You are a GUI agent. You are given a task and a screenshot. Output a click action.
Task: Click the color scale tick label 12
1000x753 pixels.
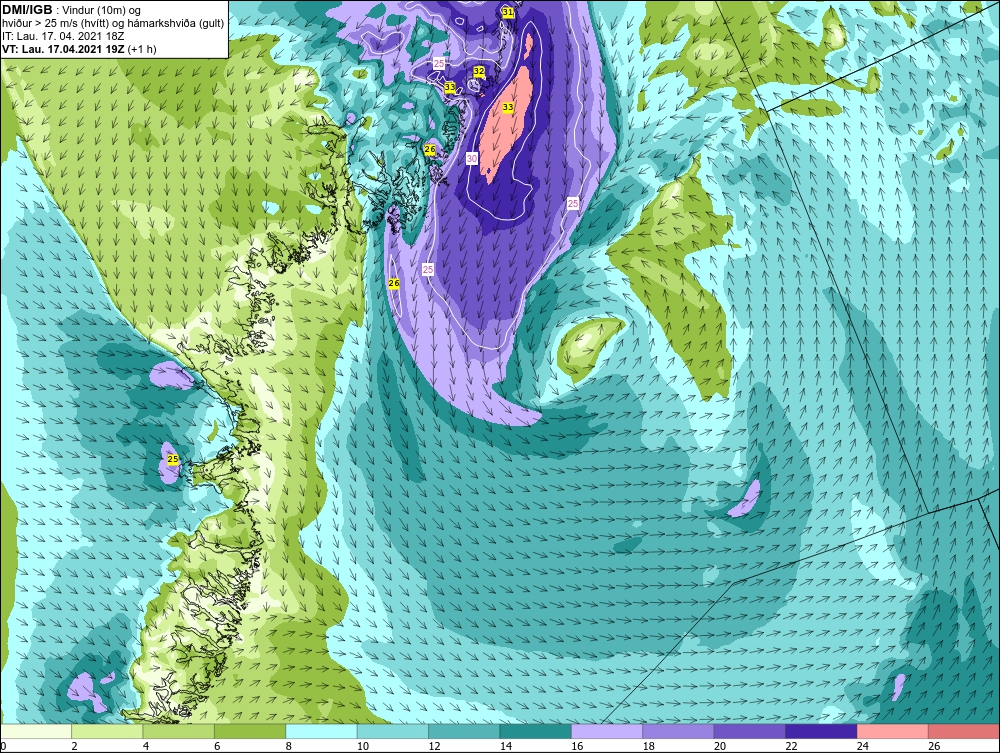click(434, 746)
